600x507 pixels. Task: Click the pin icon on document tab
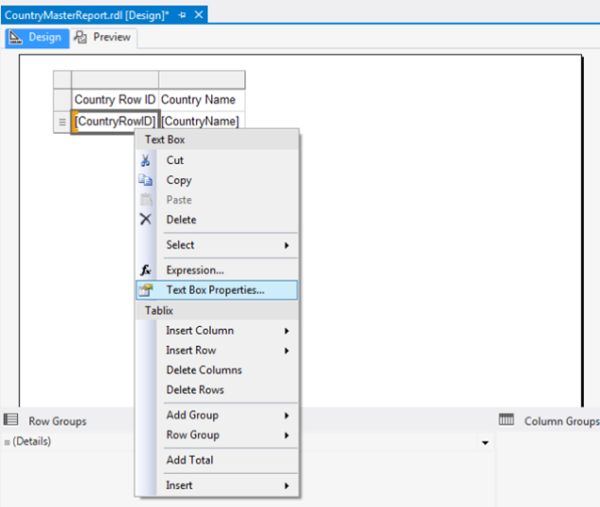(x=183, y=15)
